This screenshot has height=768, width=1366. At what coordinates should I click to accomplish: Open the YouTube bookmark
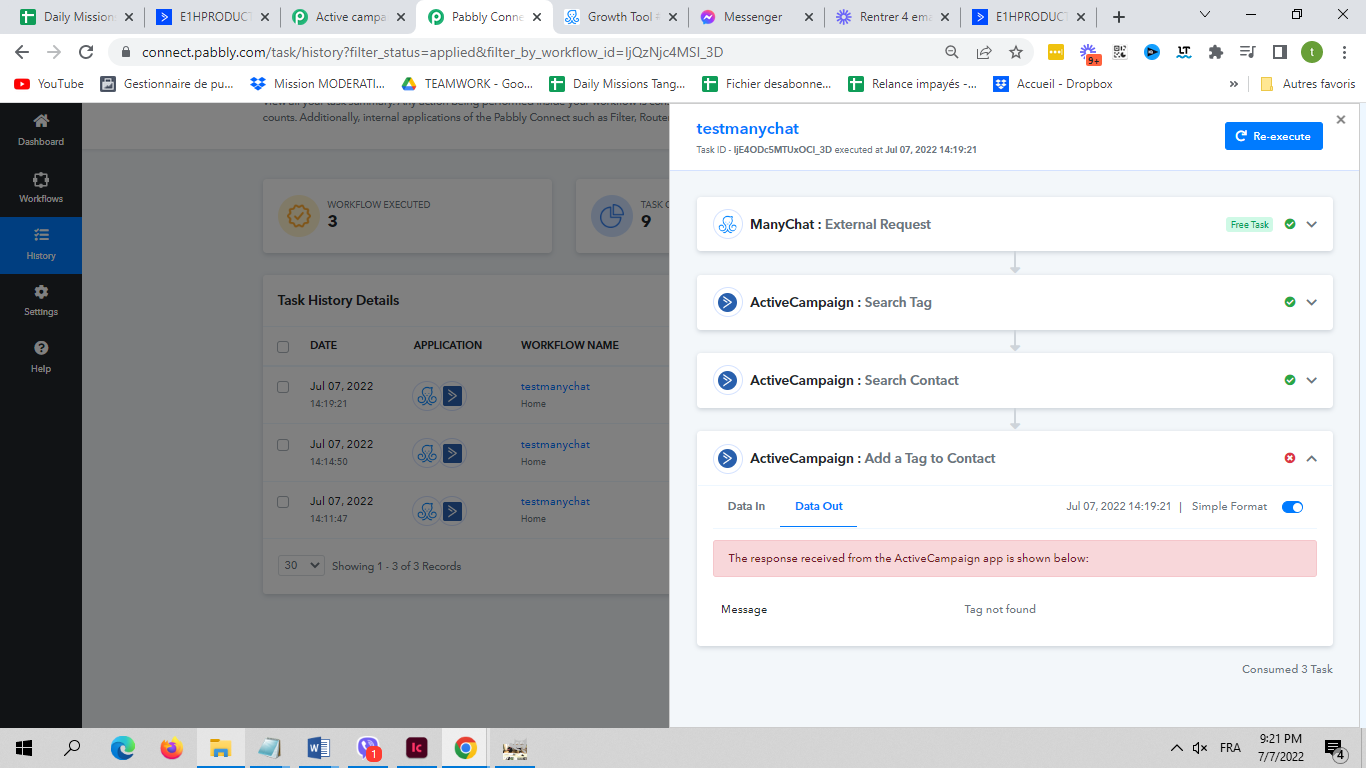pyautogui.click(x=50, y=84)
